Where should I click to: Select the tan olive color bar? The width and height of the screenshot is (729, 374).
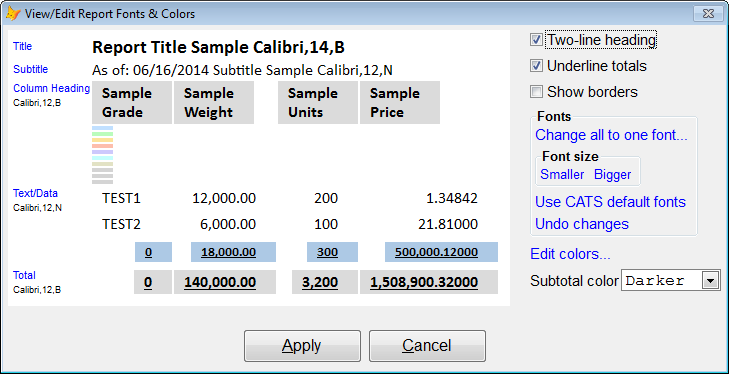coord(103,164)
